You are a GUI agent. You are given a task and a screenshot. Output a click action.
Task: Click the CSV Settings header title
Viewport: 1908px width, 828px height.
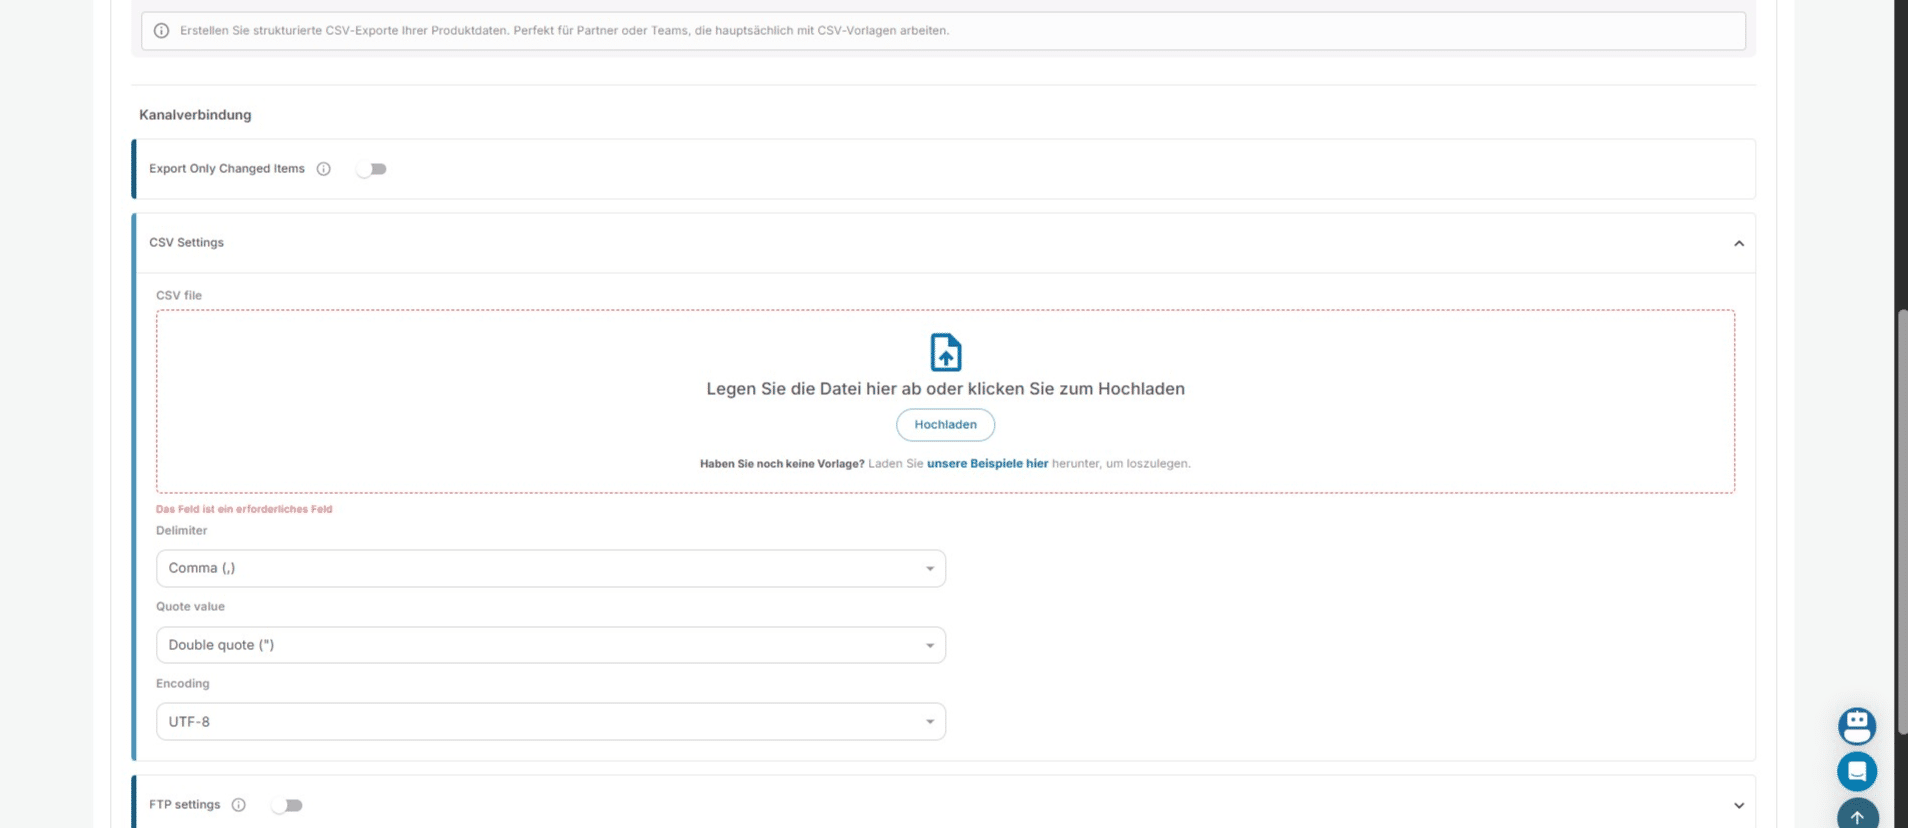pos(187,243)
